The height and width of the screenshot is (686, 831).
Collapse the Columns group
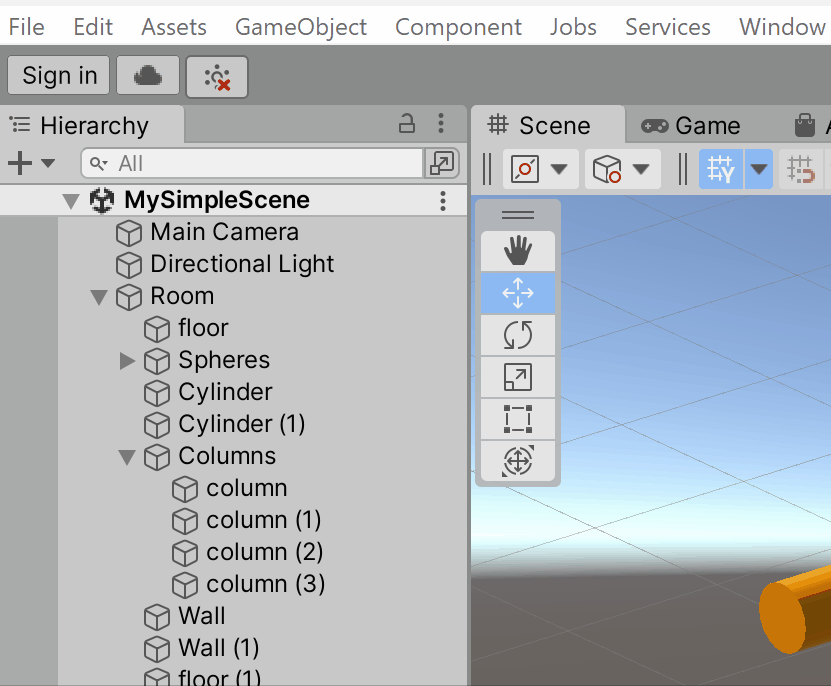(x=126, y=457)
